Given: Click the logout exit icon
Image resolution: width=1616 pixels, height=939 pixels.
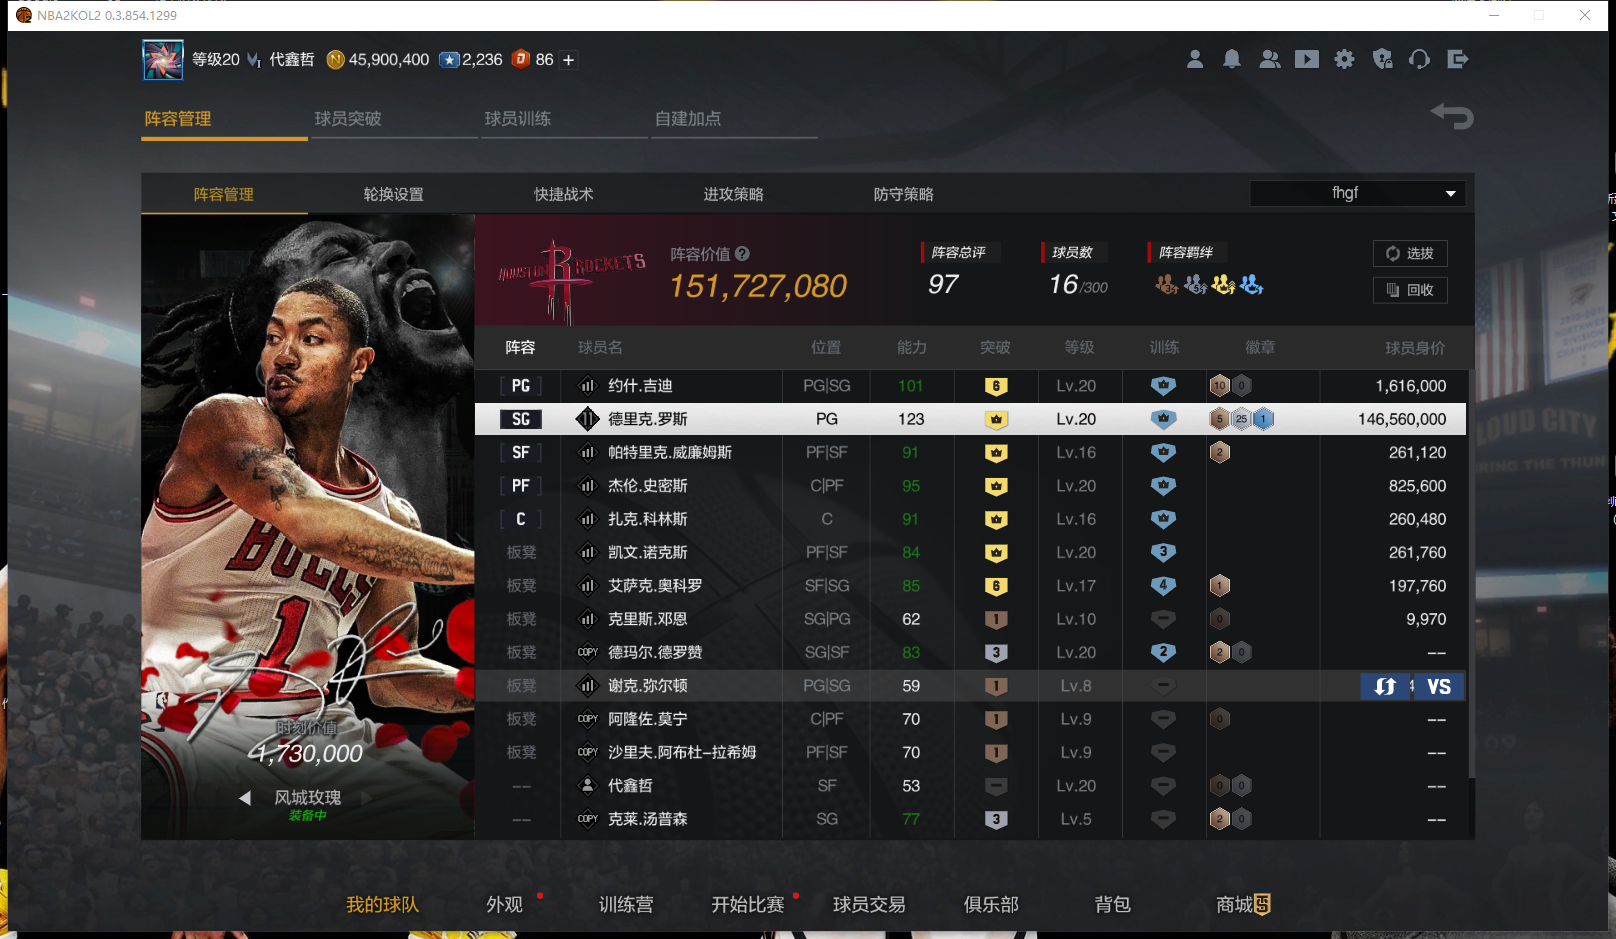Looking at the screenshot, I should (x=1458, y=60).
